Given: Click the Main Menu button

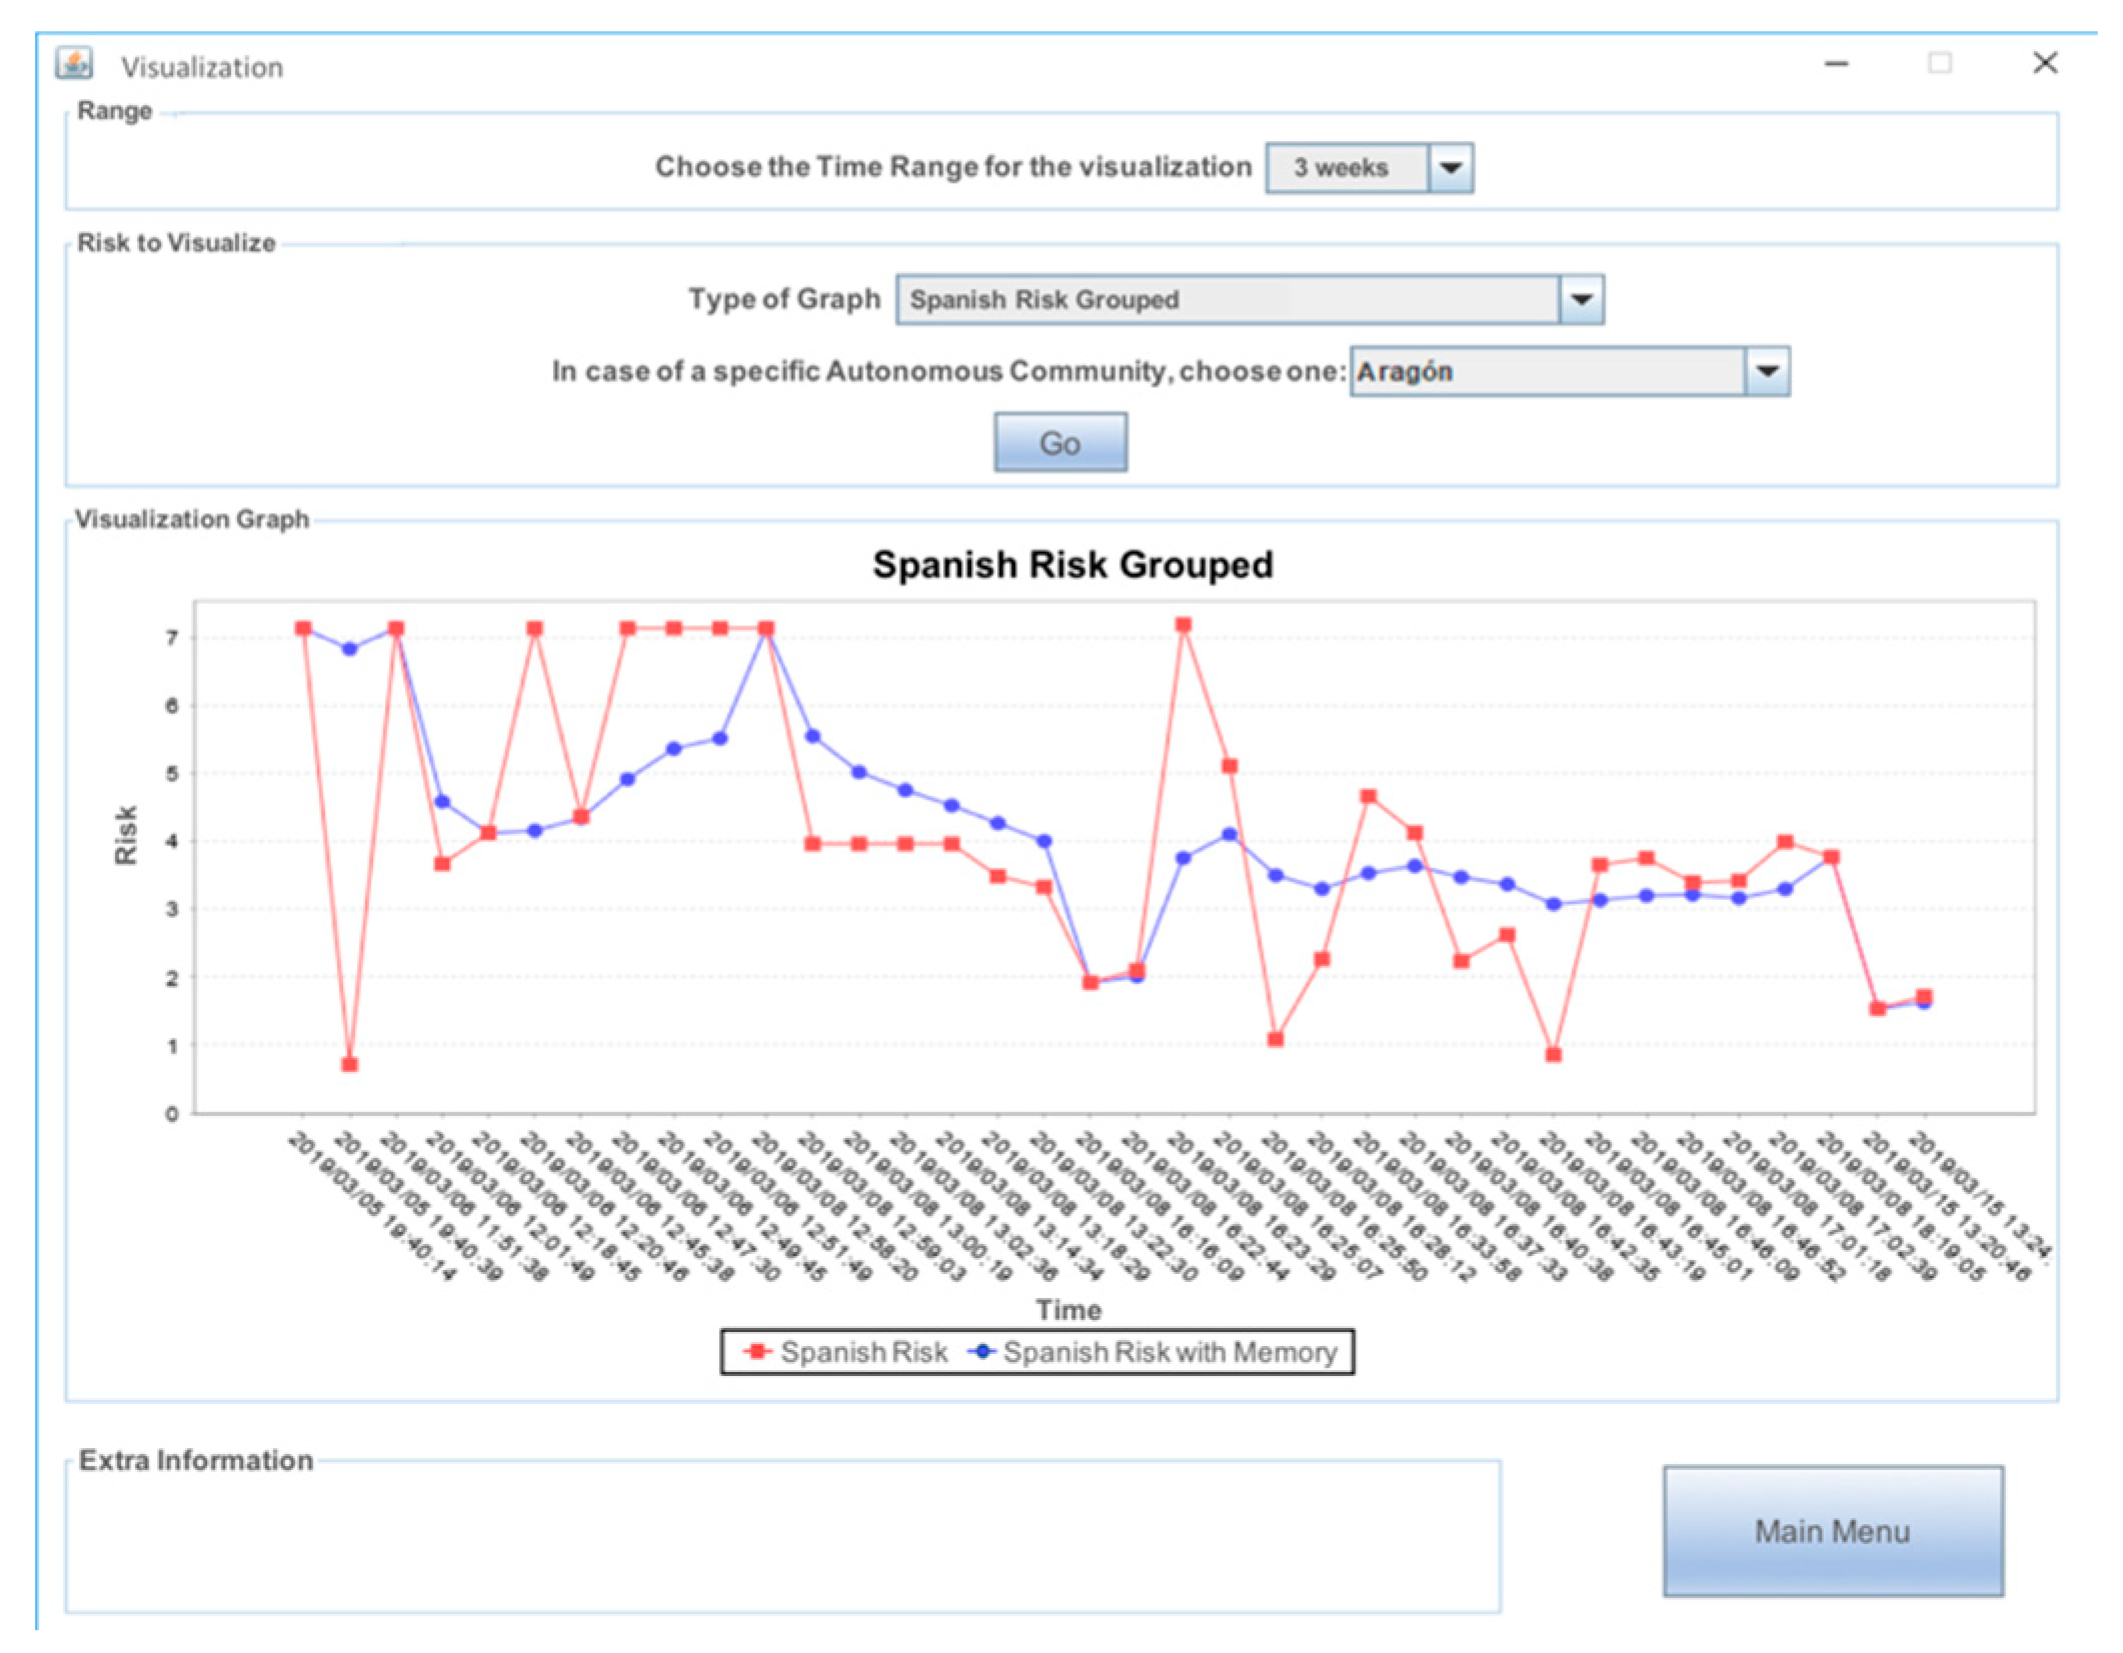Looking at the screenshot, I should (1832, 1531).
